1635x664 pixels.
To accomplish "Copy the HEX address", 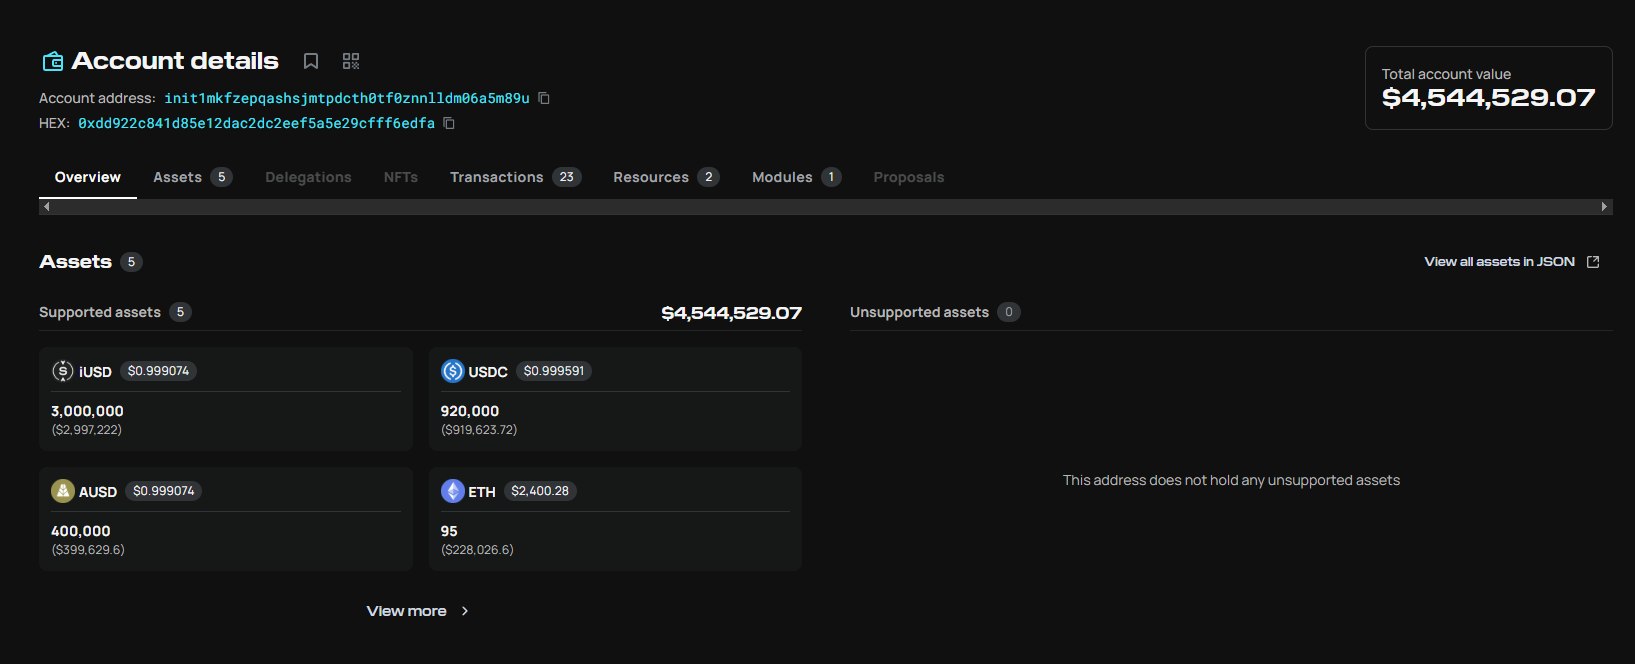I will tap(449, 123).
